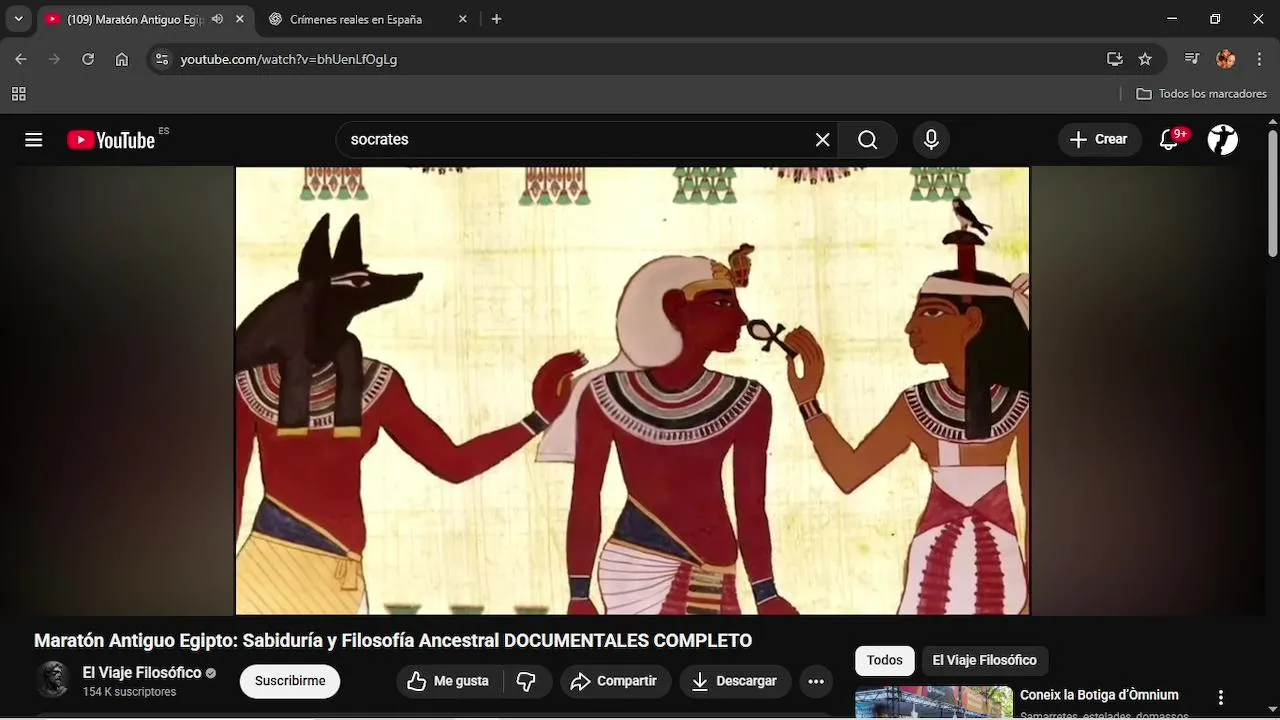Select the Todos filter chip
The height and width of the screenshot is (720, 1280).
(x=884, y=660)
